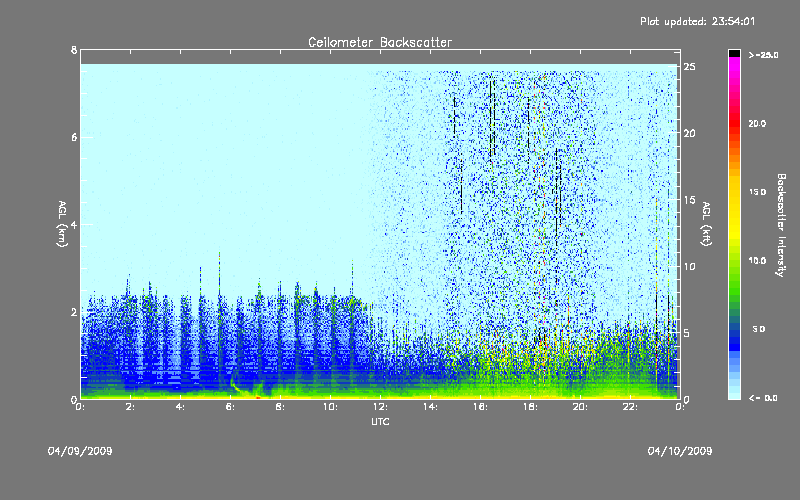The image size is (800, 500).
Task: Click the '10:' hour tick on time axis
Action: 331,407
